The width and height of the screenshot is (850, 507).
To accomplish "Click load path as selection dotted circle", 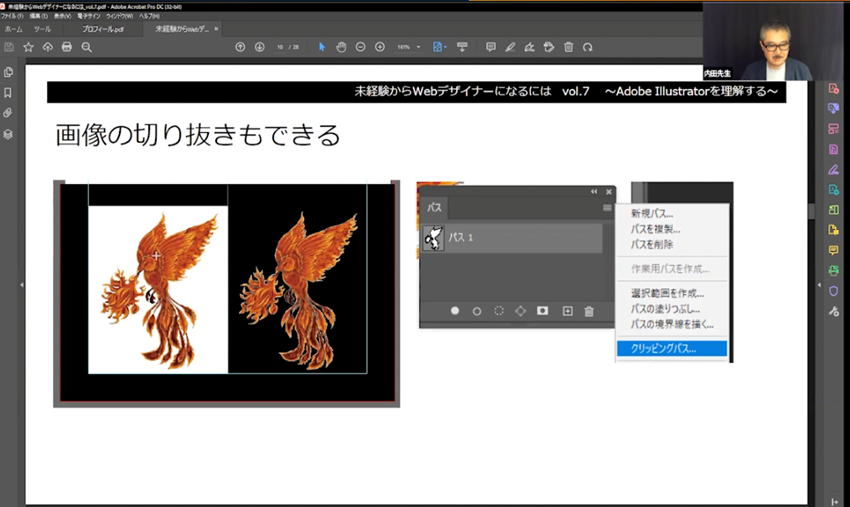I will [499, 311].
